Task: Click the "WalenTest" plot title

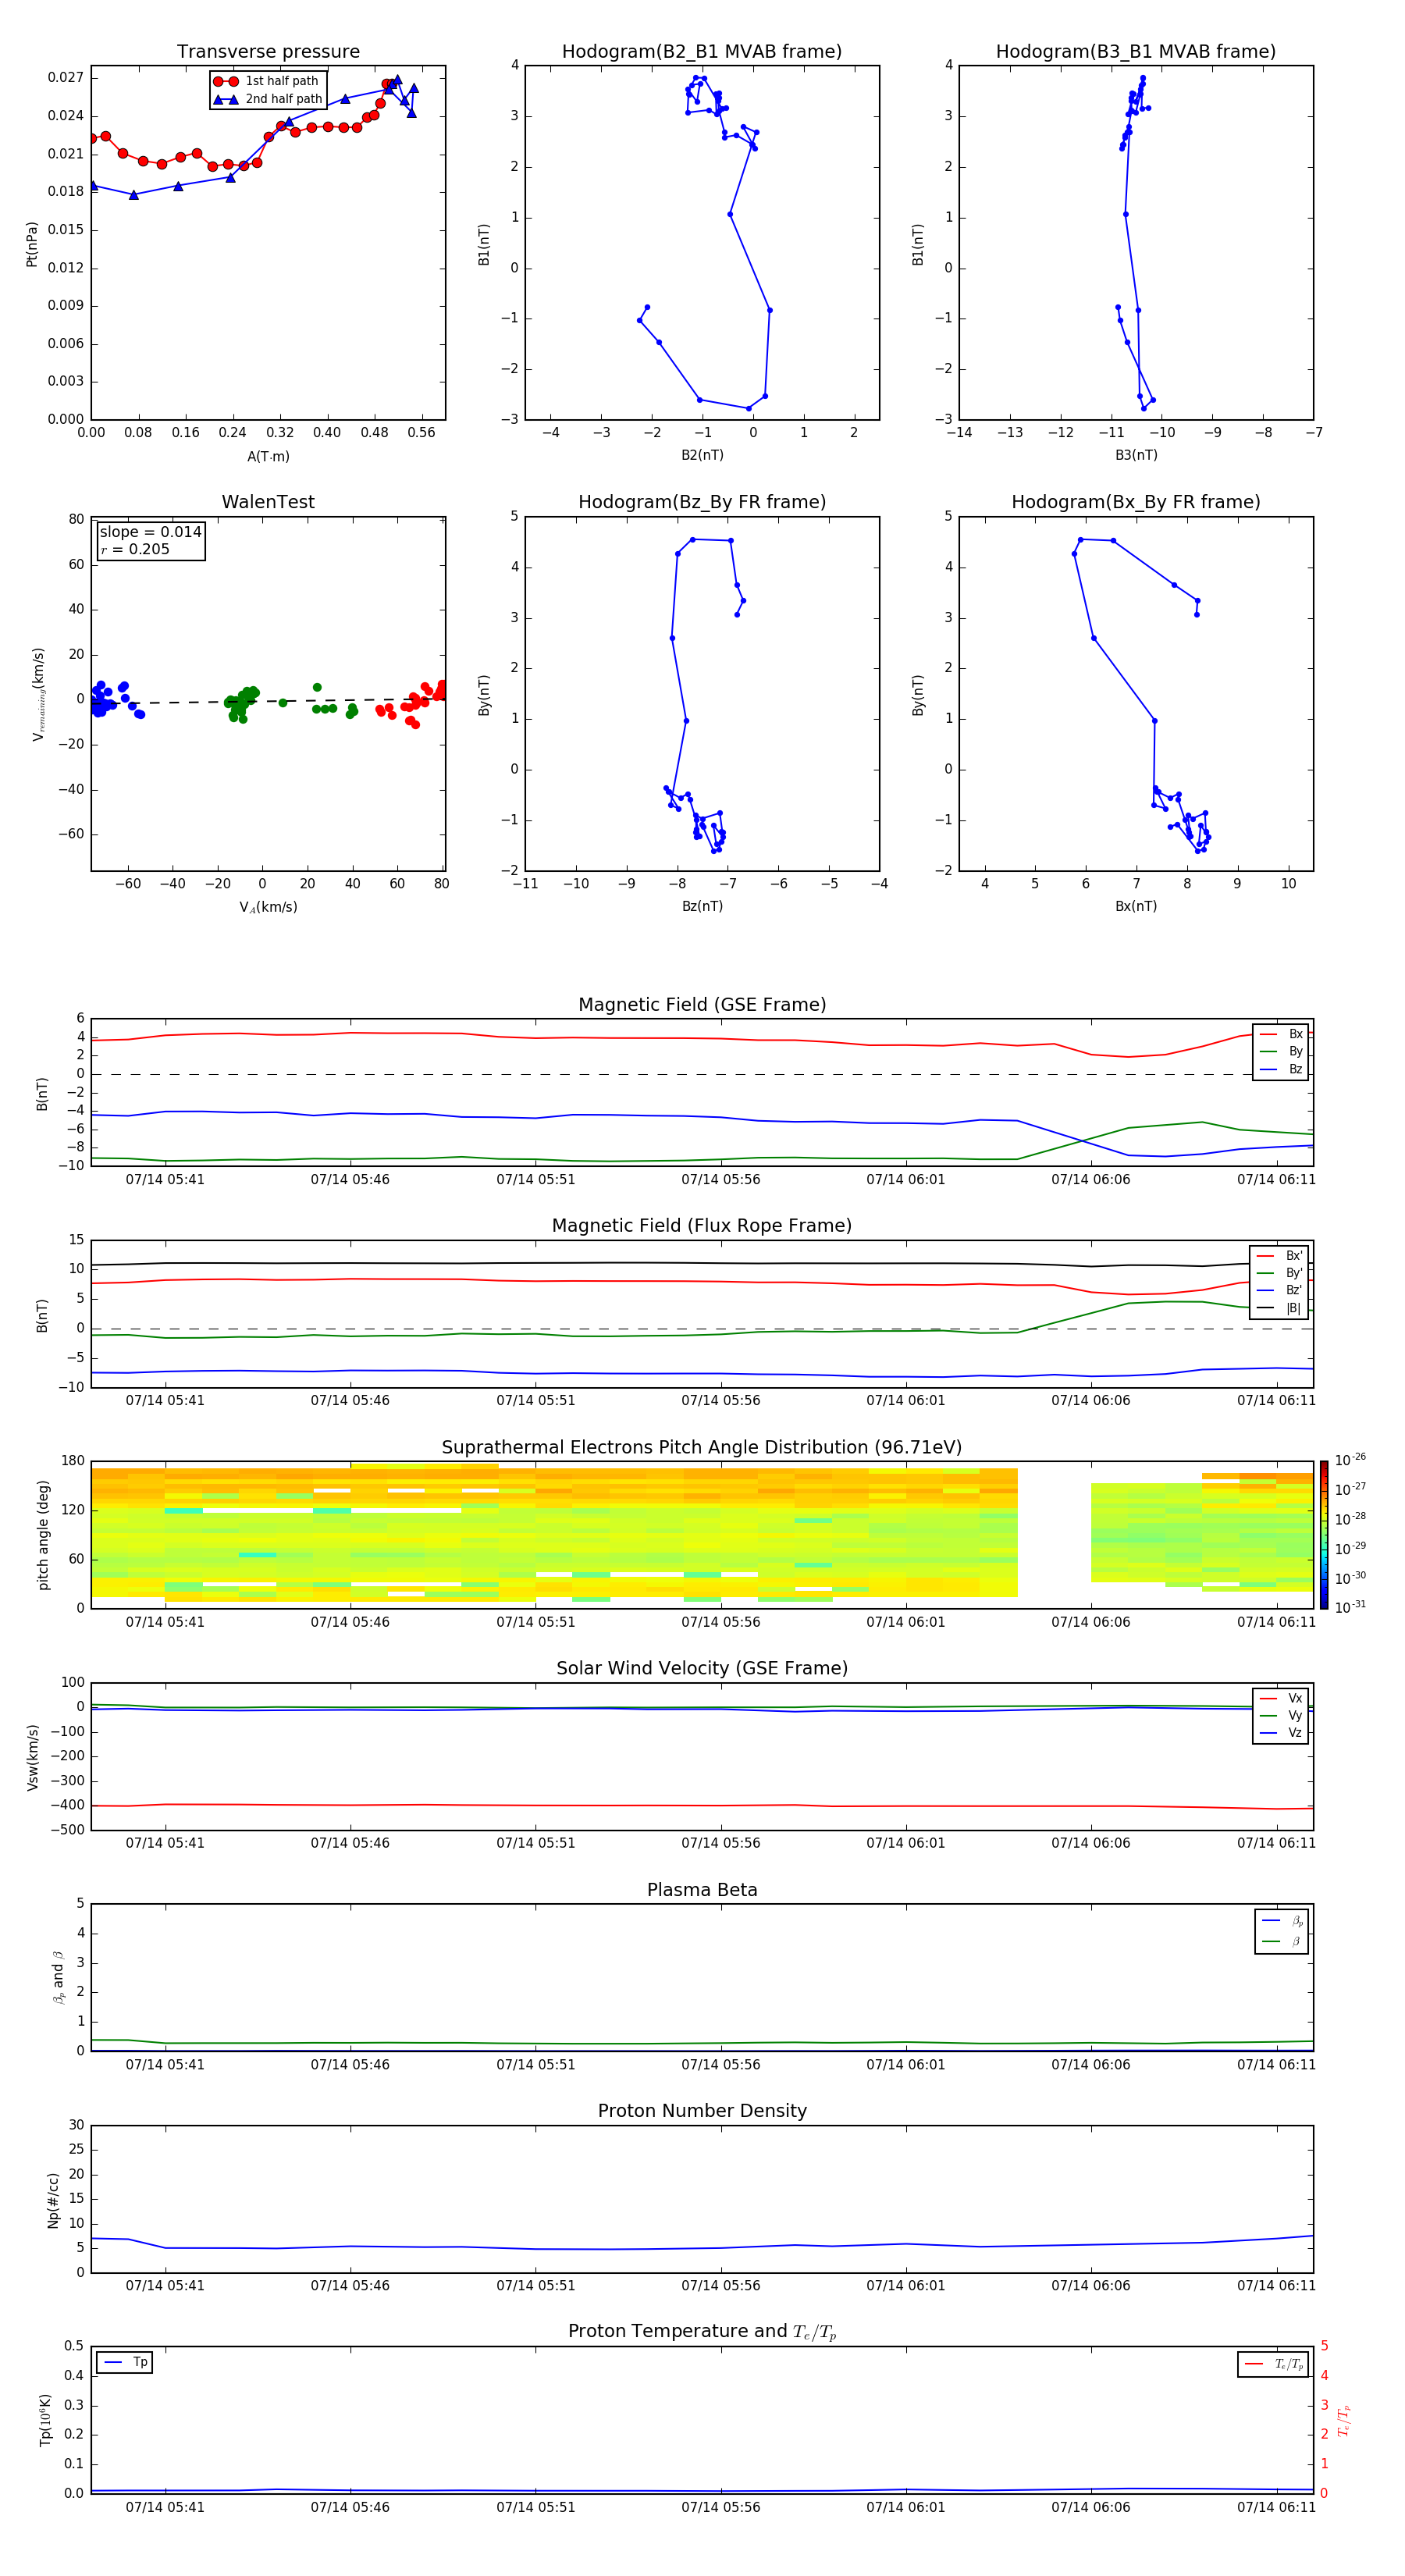Action: pos(268,502)
